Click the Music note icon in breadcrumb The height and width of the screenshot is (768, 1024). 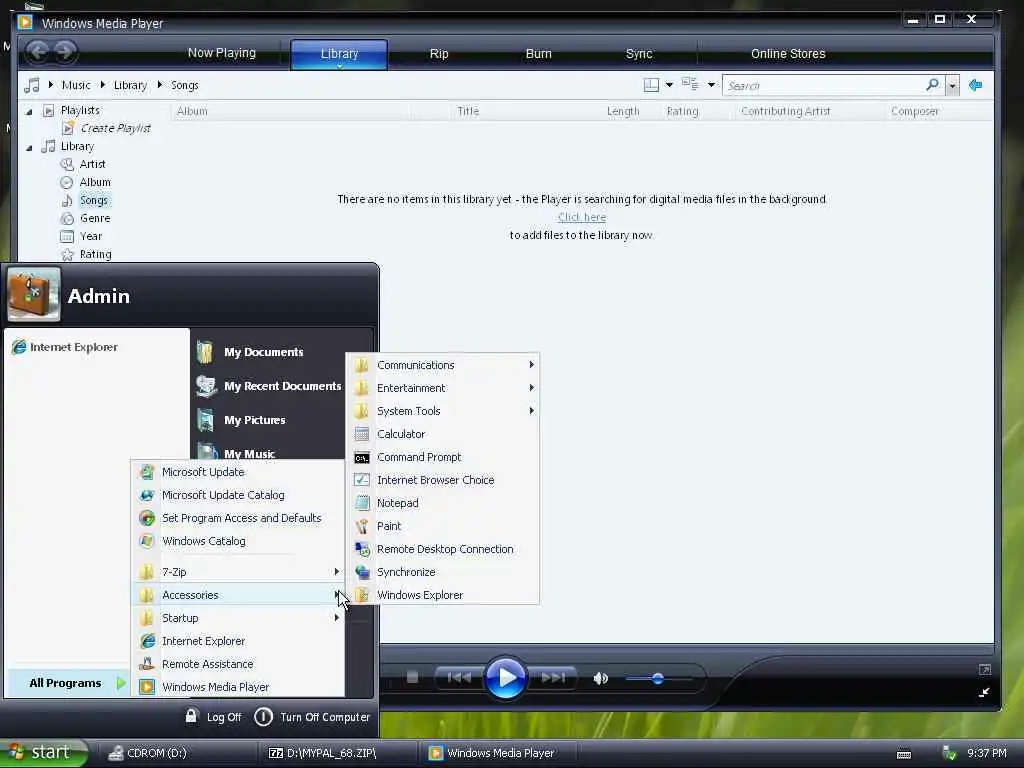click(31, 85)
